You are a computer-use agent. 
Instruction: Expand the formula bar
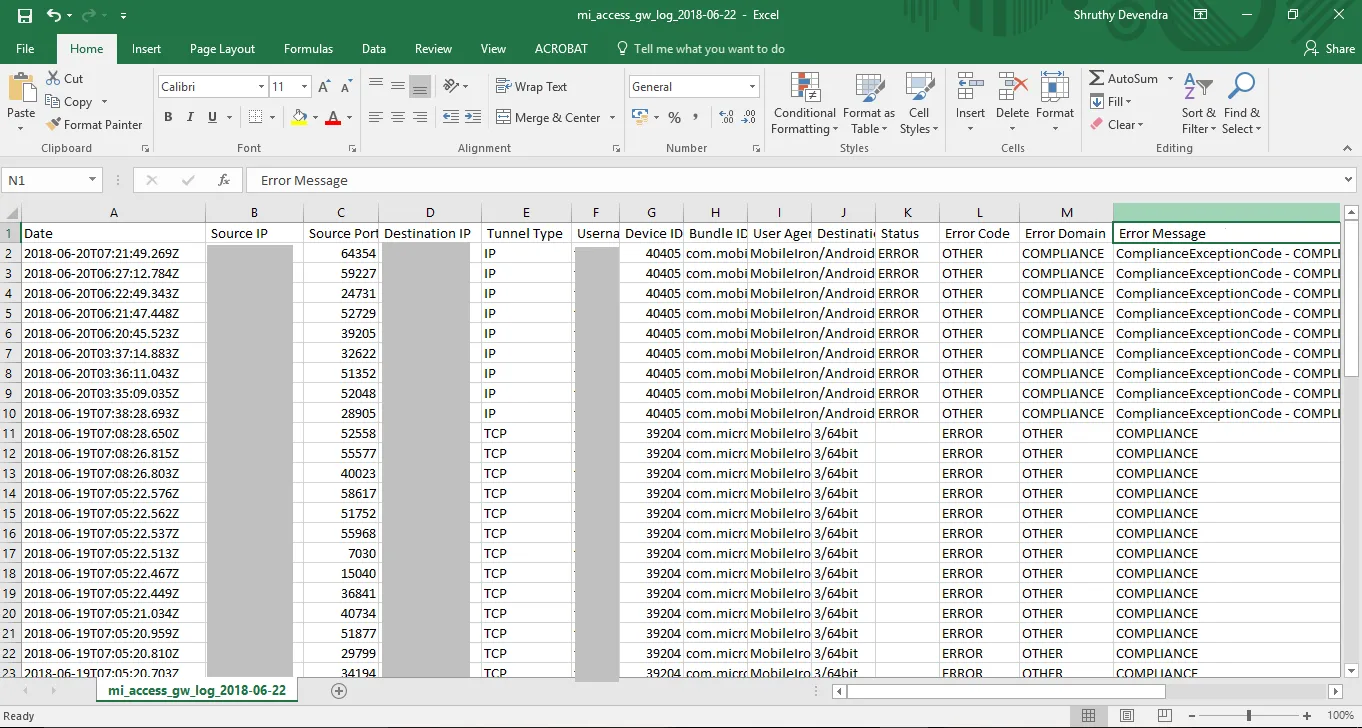coord(1348,180)
